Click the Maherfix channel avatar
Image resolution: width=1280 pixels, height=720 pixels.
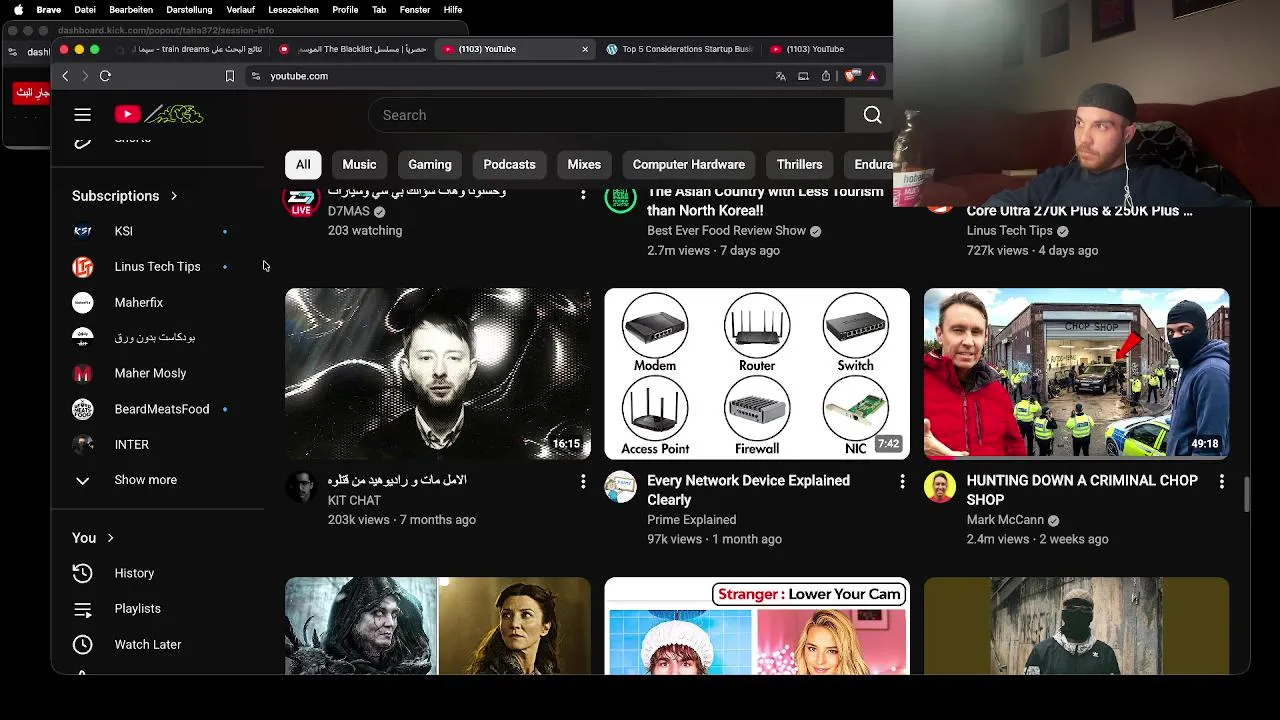coord(83,302)
